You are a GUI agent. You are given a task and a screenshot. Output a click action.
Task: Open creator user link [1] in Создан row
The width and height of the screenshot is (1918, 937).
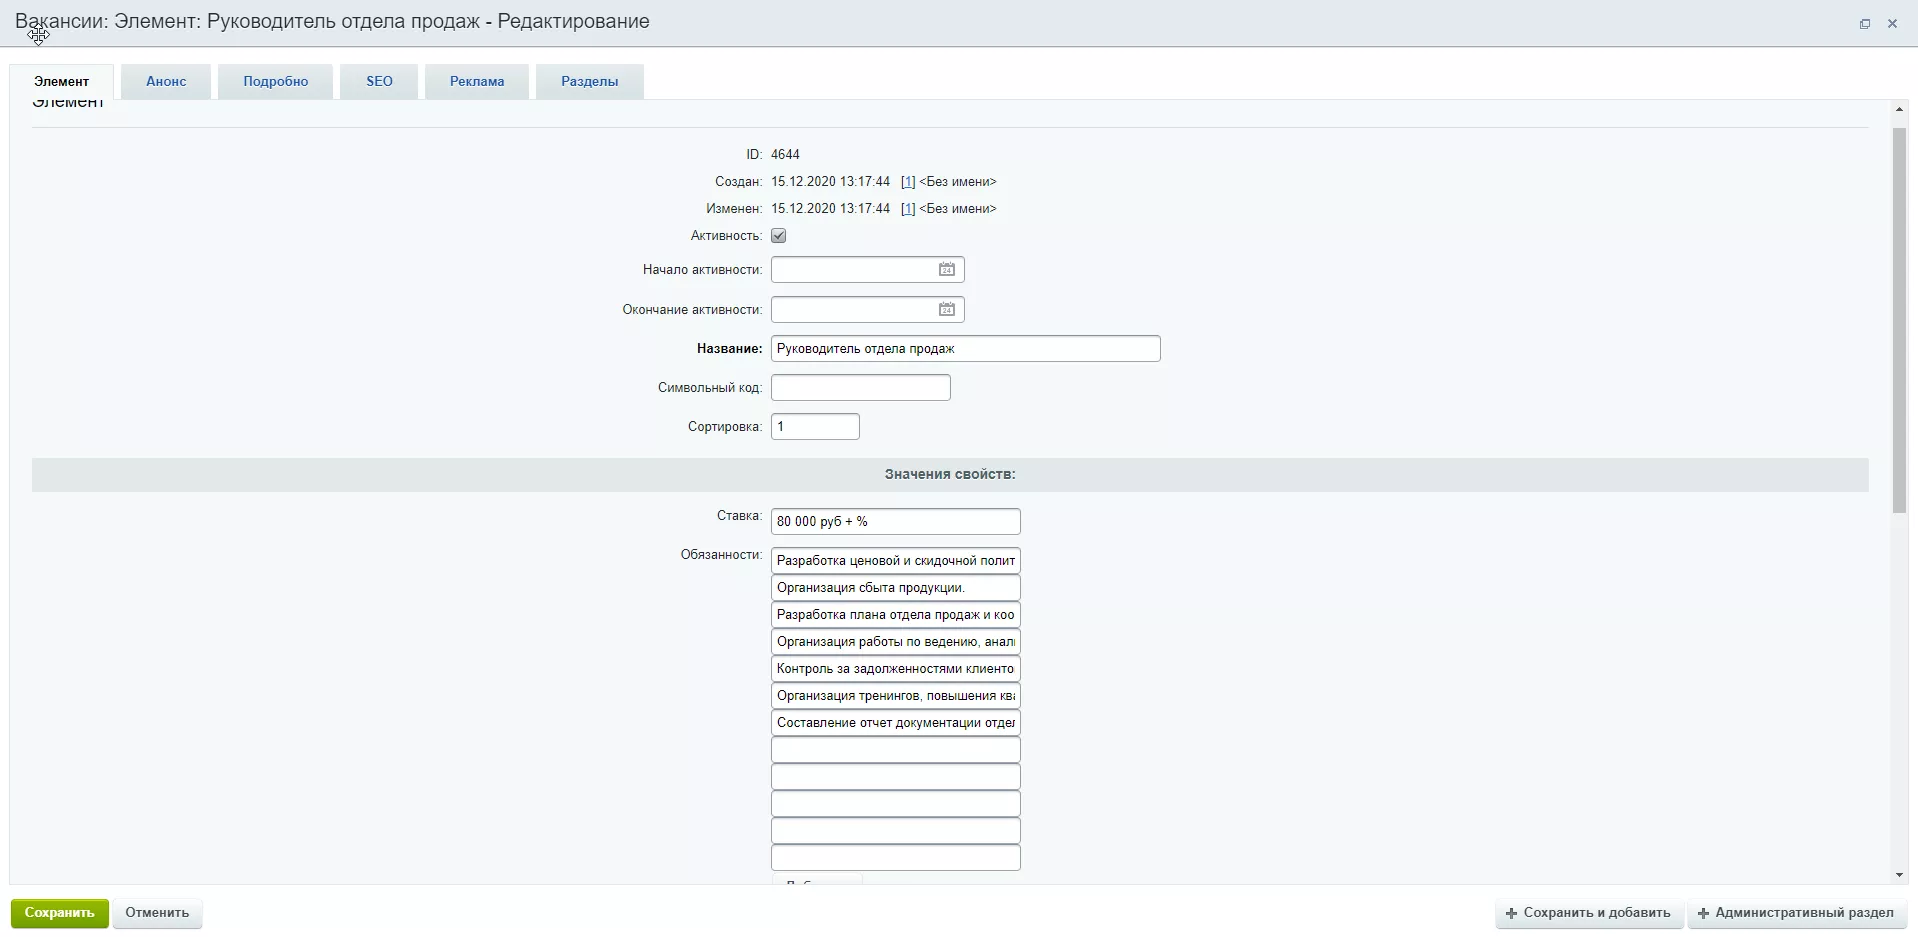pyautogui.click(x=908, y=182)
